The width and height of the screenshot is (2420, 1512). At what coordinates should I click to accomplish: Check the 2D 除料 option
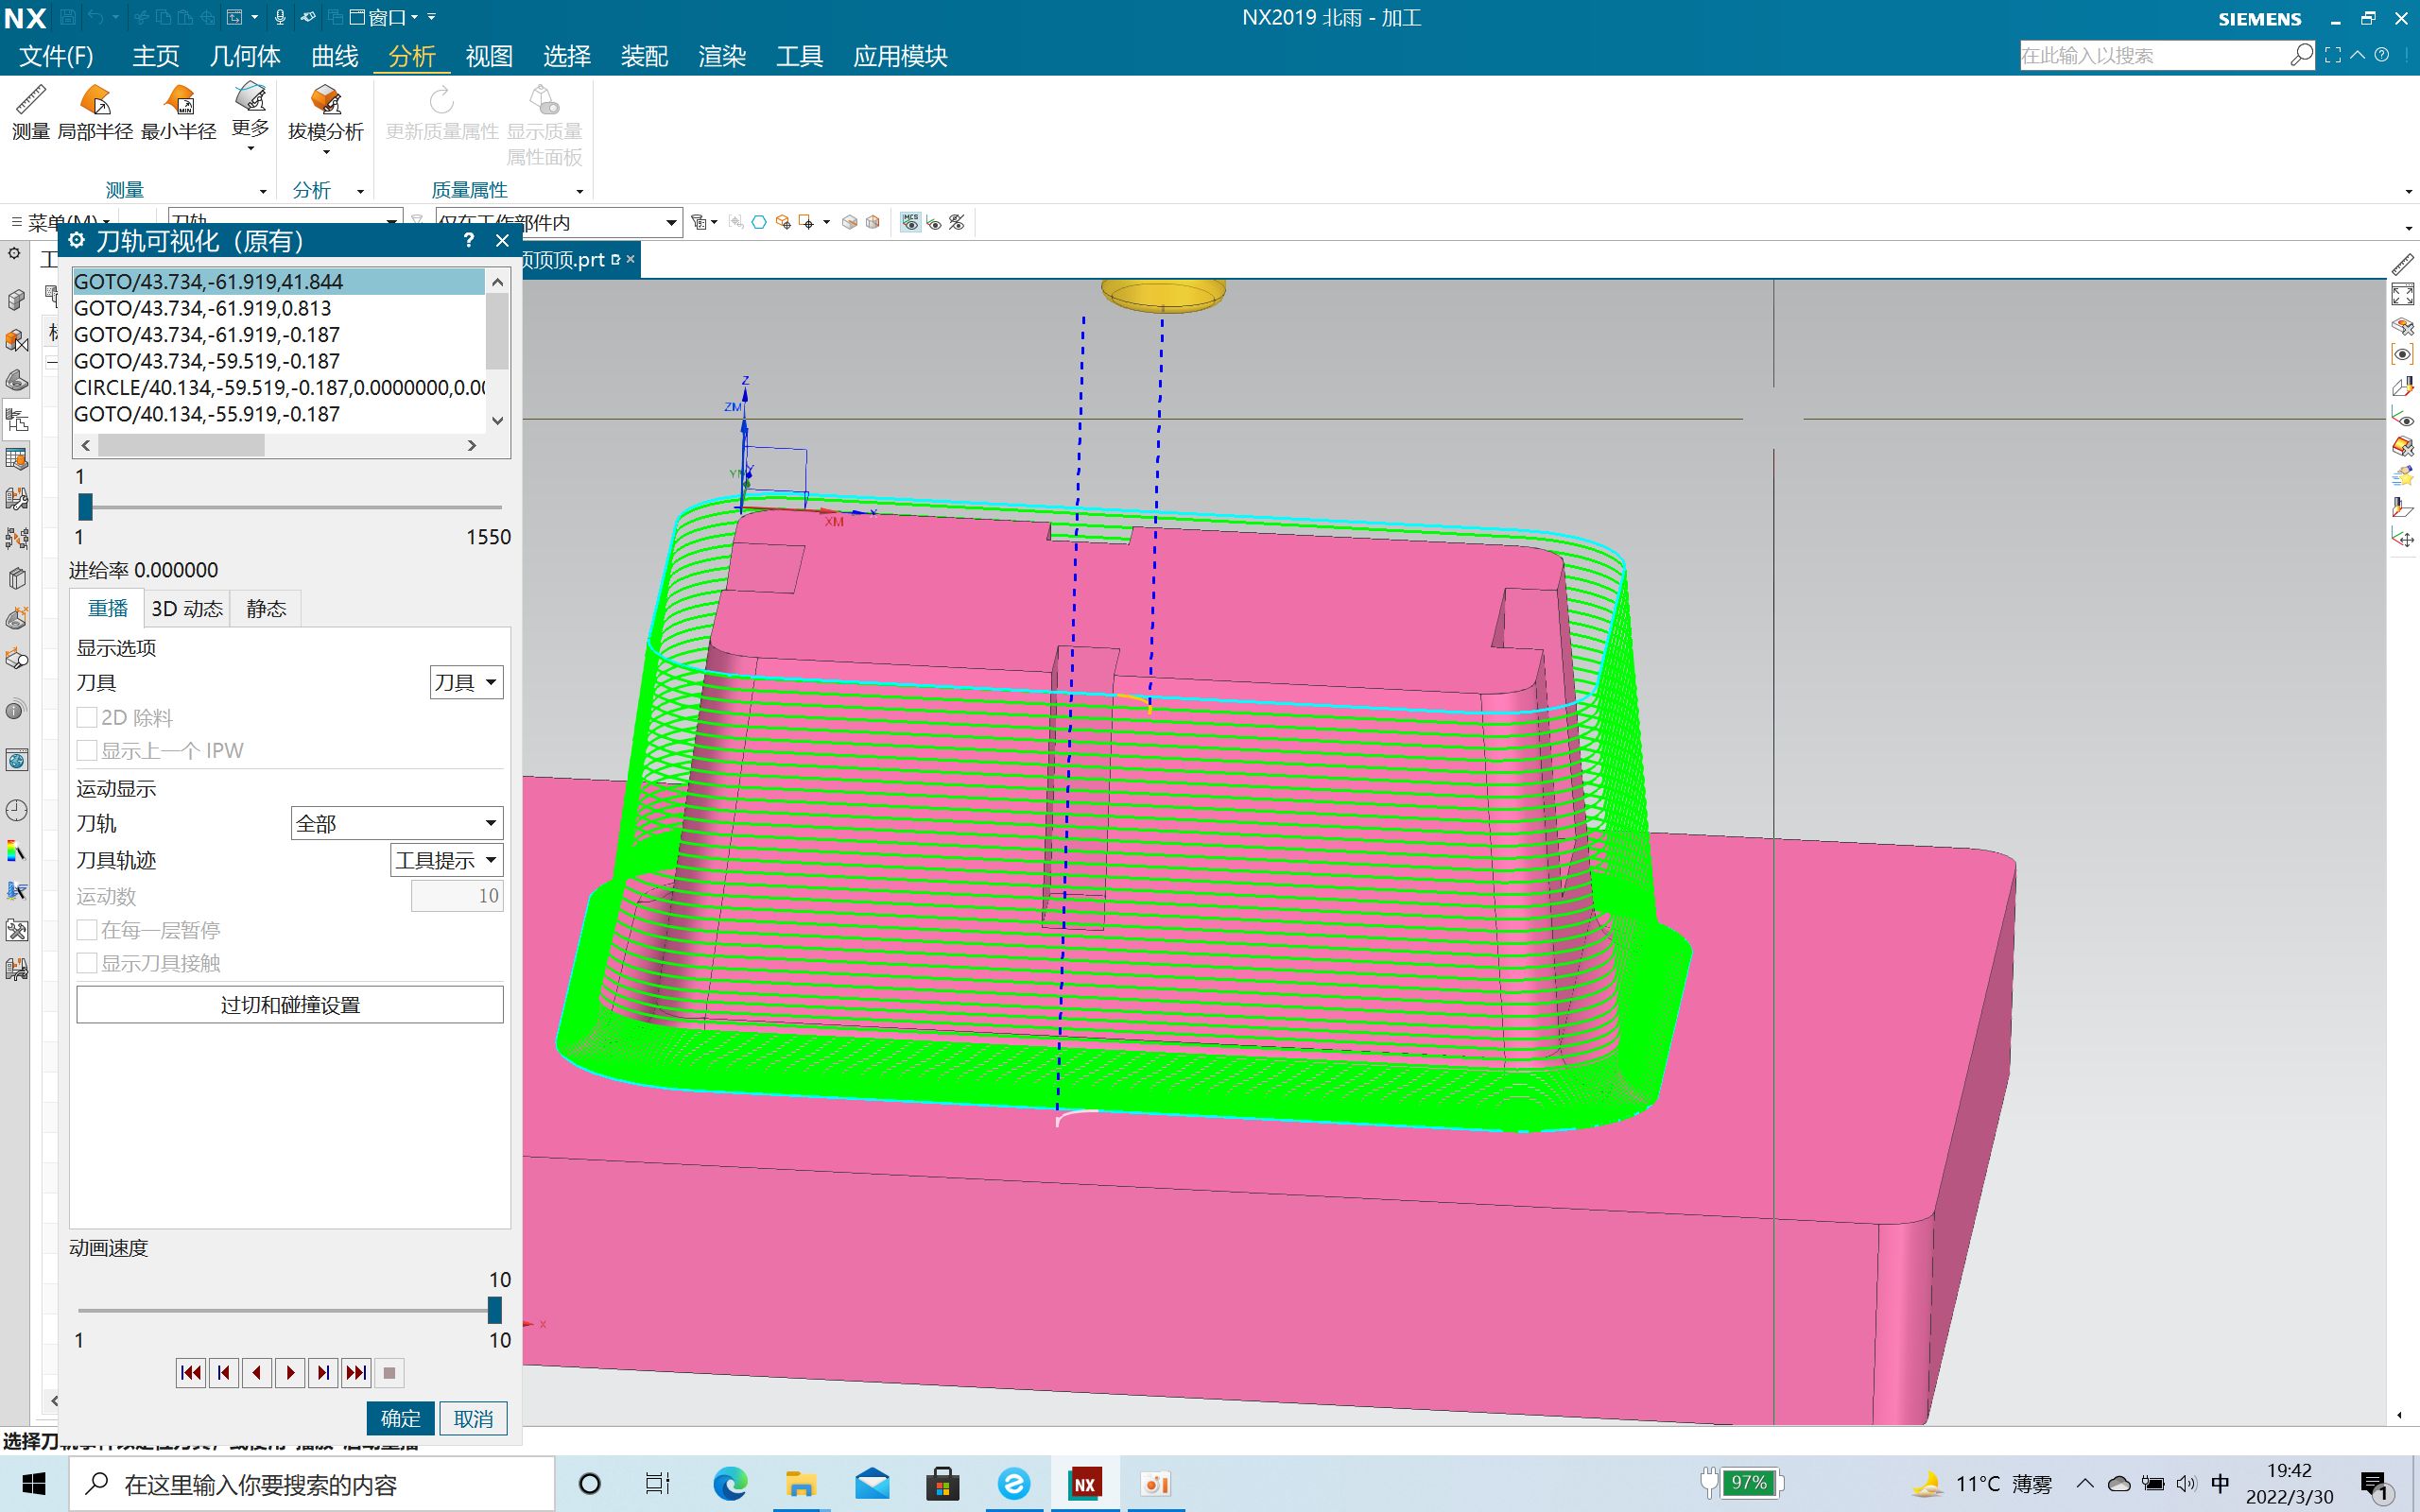pyautogui.click(x=88, y=717)
